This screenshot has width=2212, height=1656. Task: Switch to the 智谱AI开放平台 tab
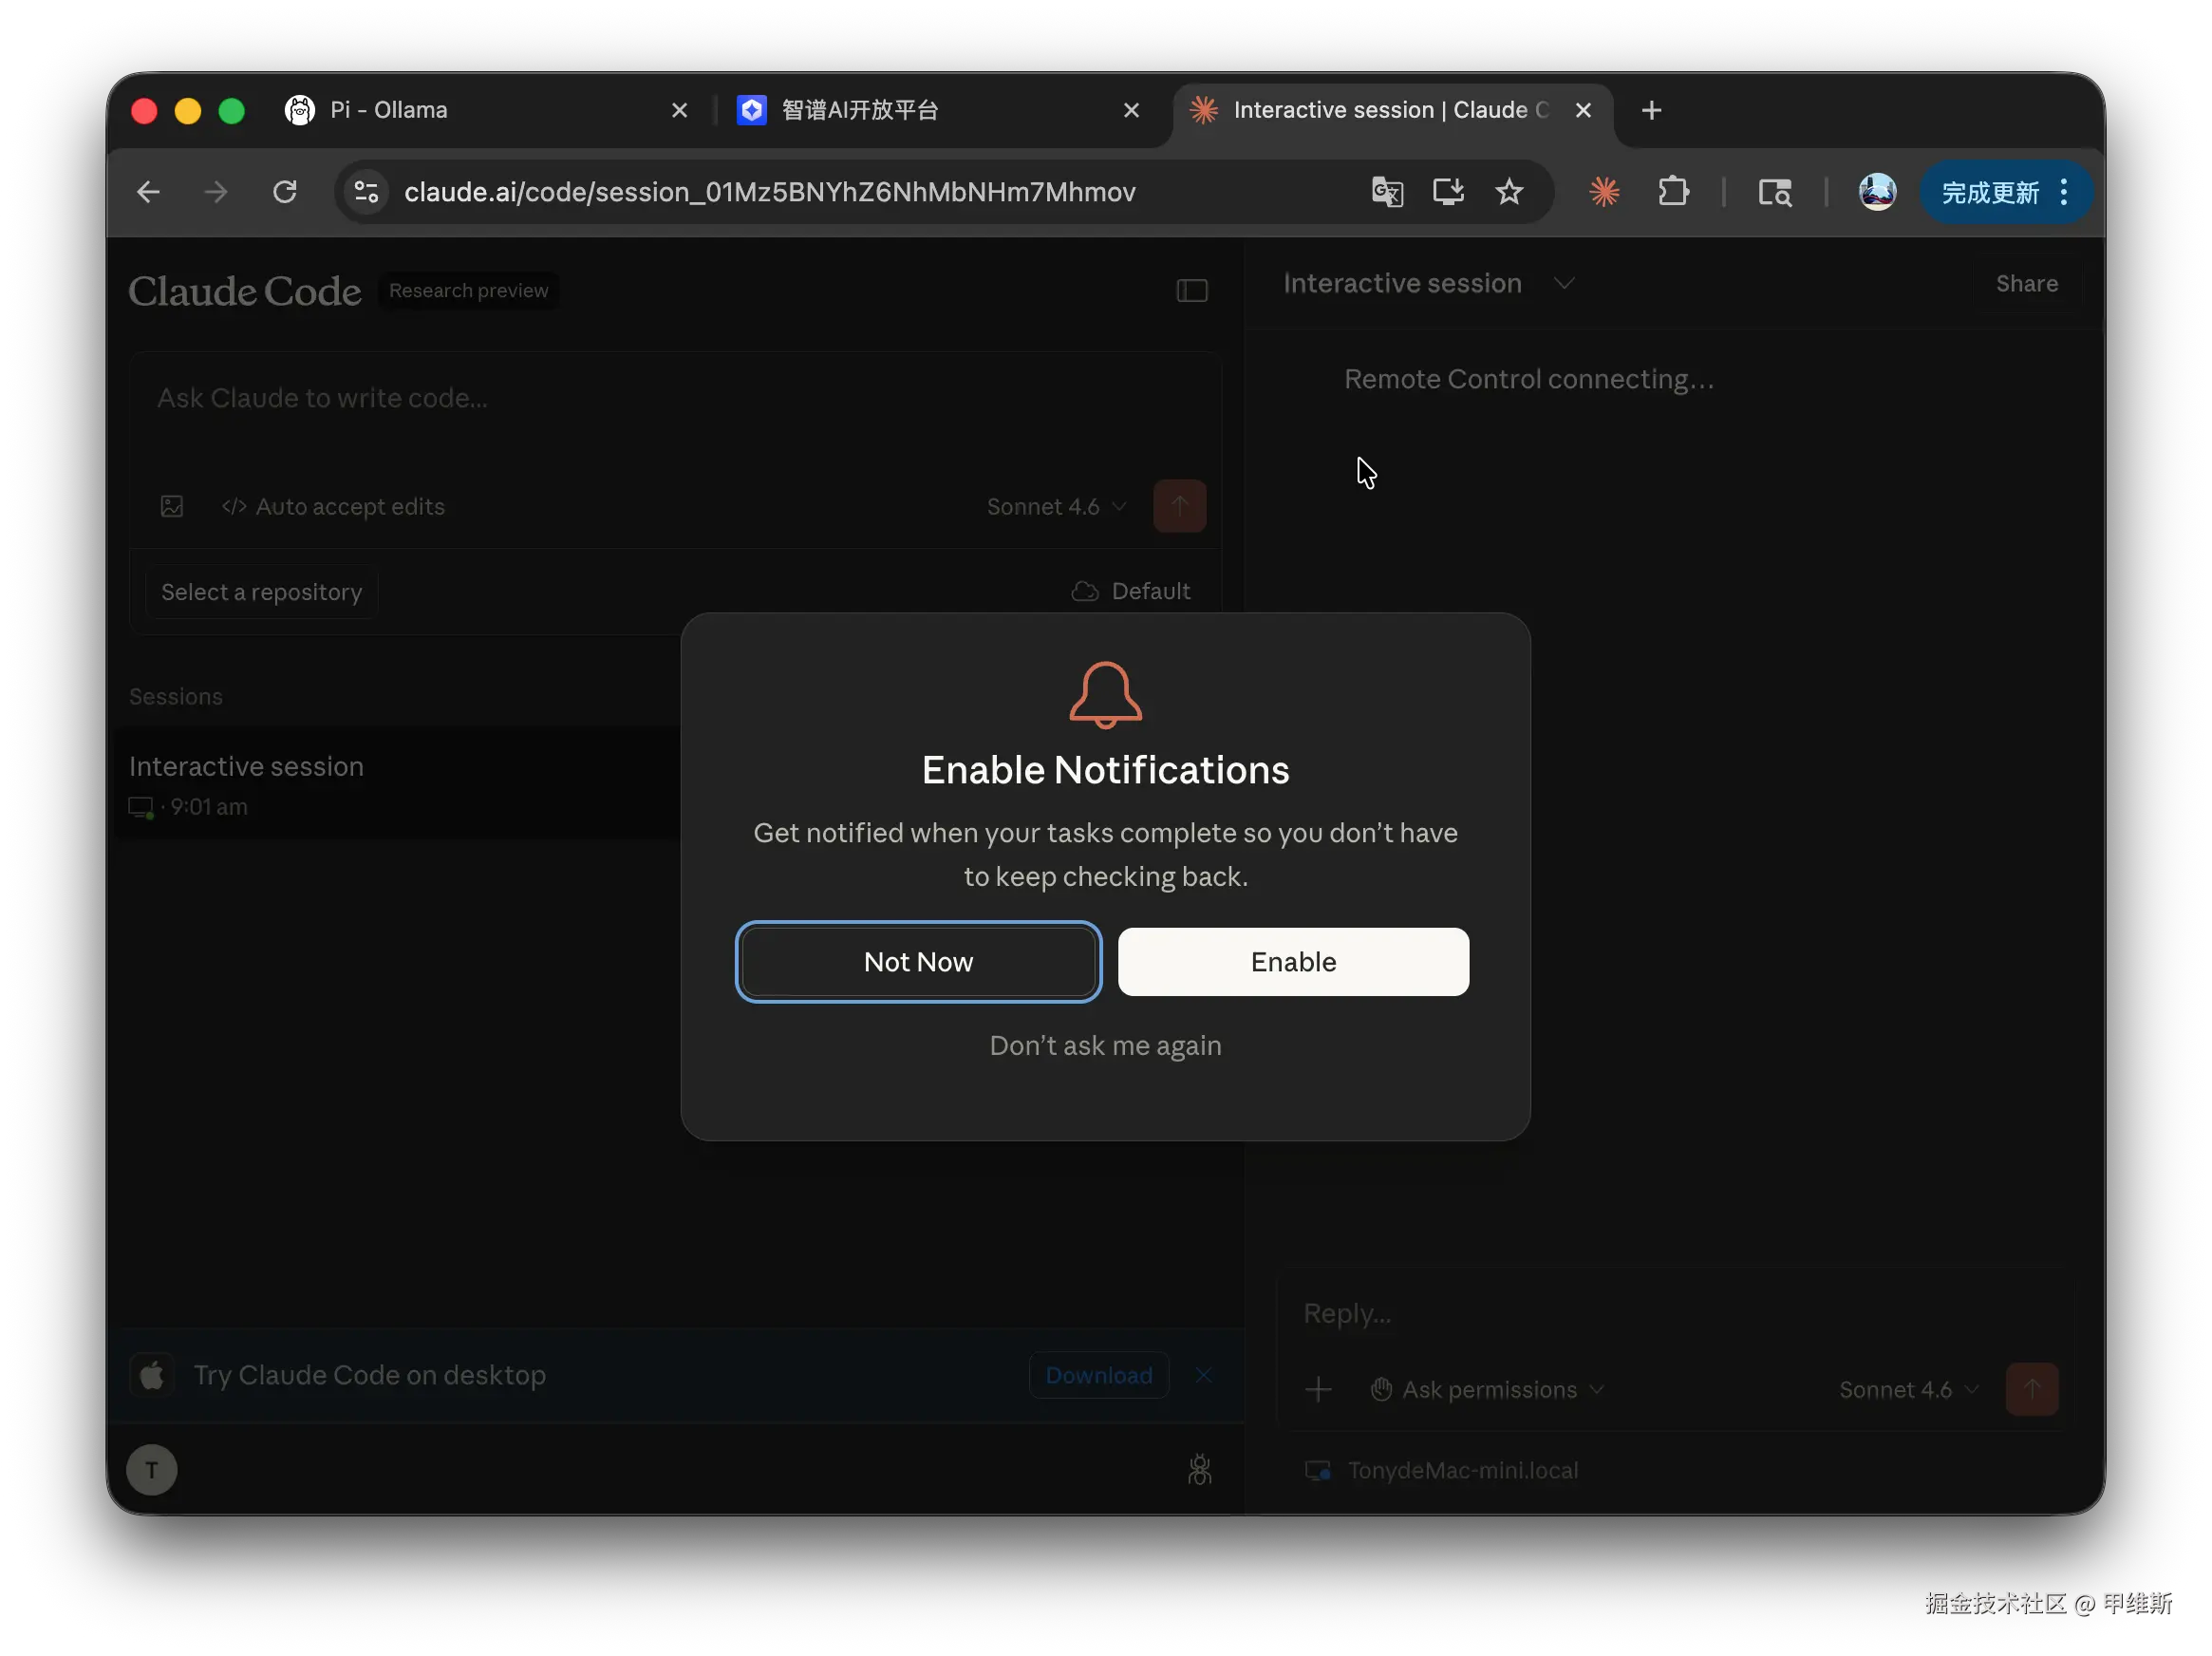pyautogui.click(x=860, y=110)
